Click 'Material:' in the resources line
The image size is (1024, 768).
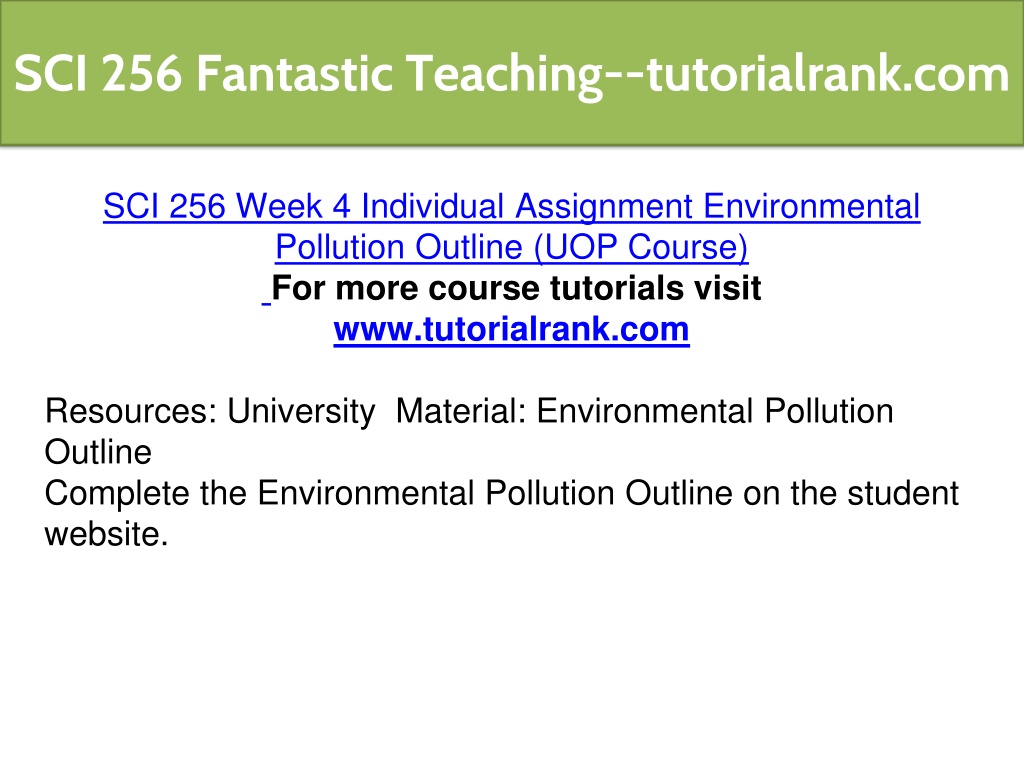[x=461, y=411]
